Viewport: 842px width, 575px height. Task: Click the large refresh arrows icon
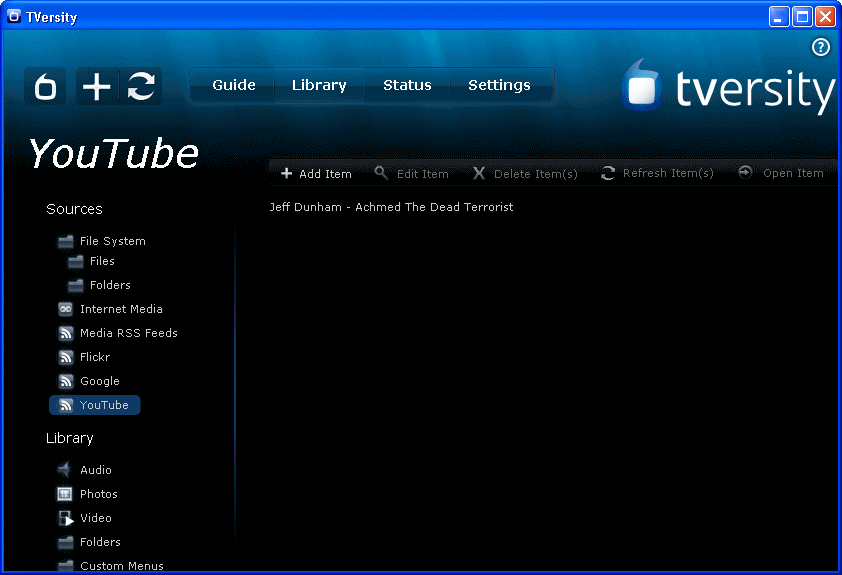tap(141, 86)
